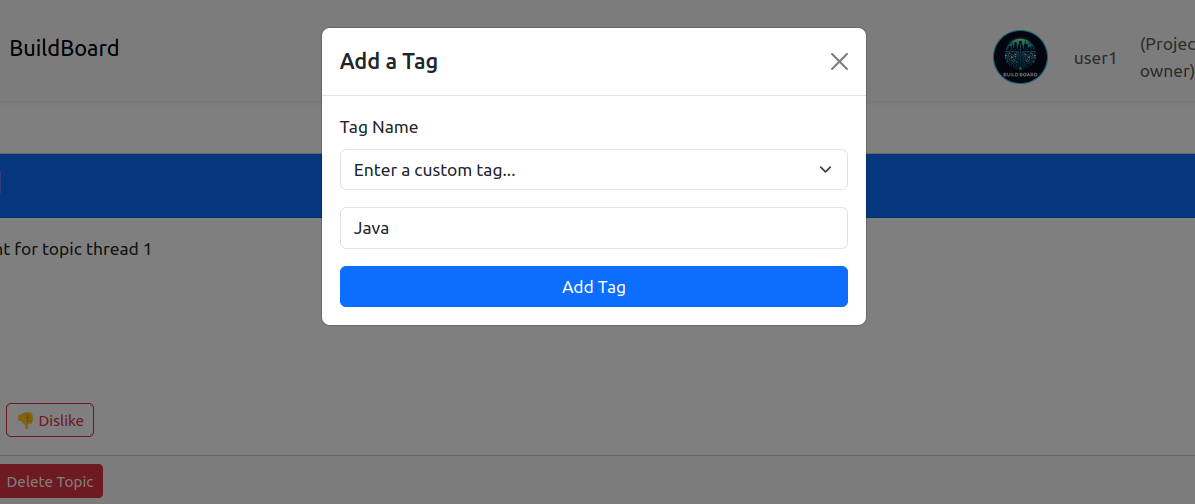Go to the BuildBoard home link

coord(64,48)
